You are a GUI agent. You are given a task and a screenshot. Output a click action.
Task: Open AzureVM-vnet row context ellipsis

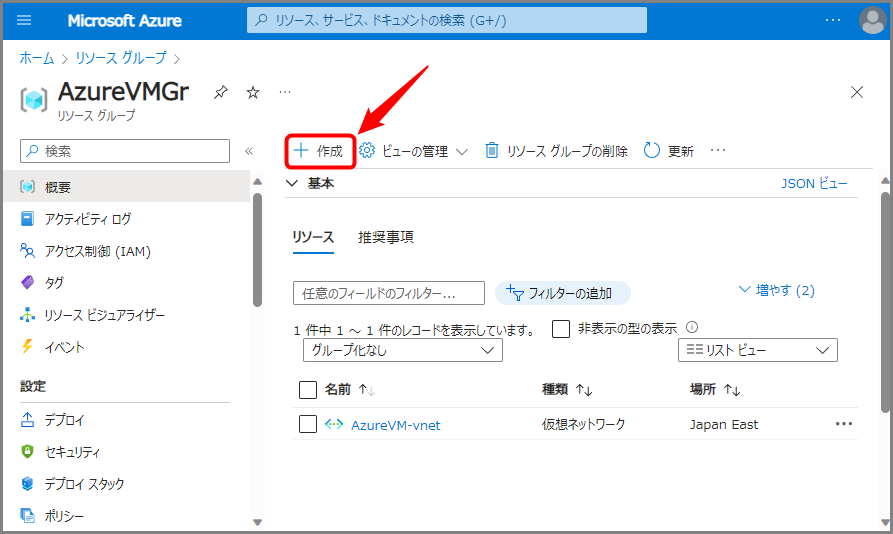point(844,424)
